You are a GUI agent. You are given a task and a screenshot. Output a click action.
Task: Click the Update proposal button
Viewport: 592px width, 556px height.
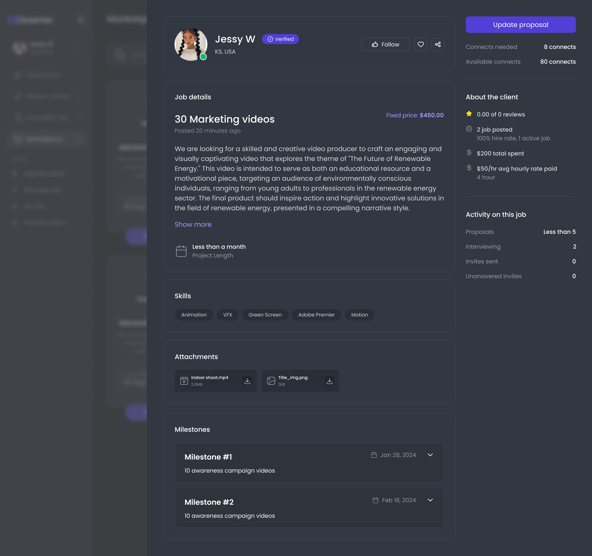coord(521,25)
